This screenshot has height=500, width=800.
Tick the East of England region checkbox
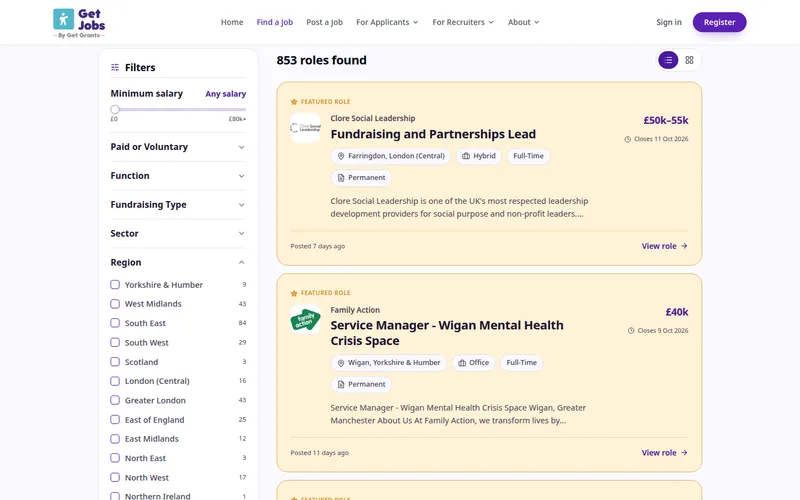point(115,419)
